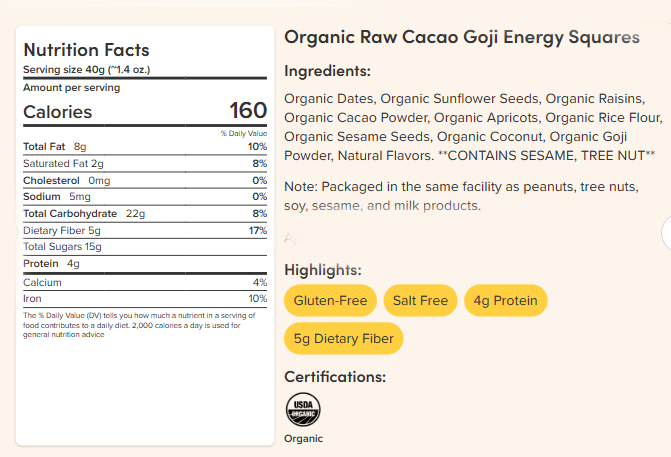
Task: Click the 5g Dietary Fiber highlight tag
Action: click(x=344, y=339)
